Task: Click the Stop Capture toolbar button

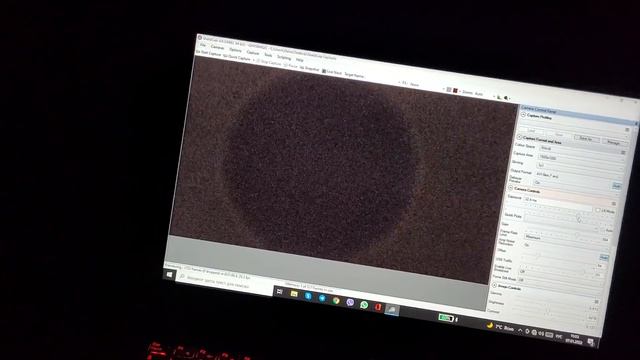Action: (x=269, y=63)
